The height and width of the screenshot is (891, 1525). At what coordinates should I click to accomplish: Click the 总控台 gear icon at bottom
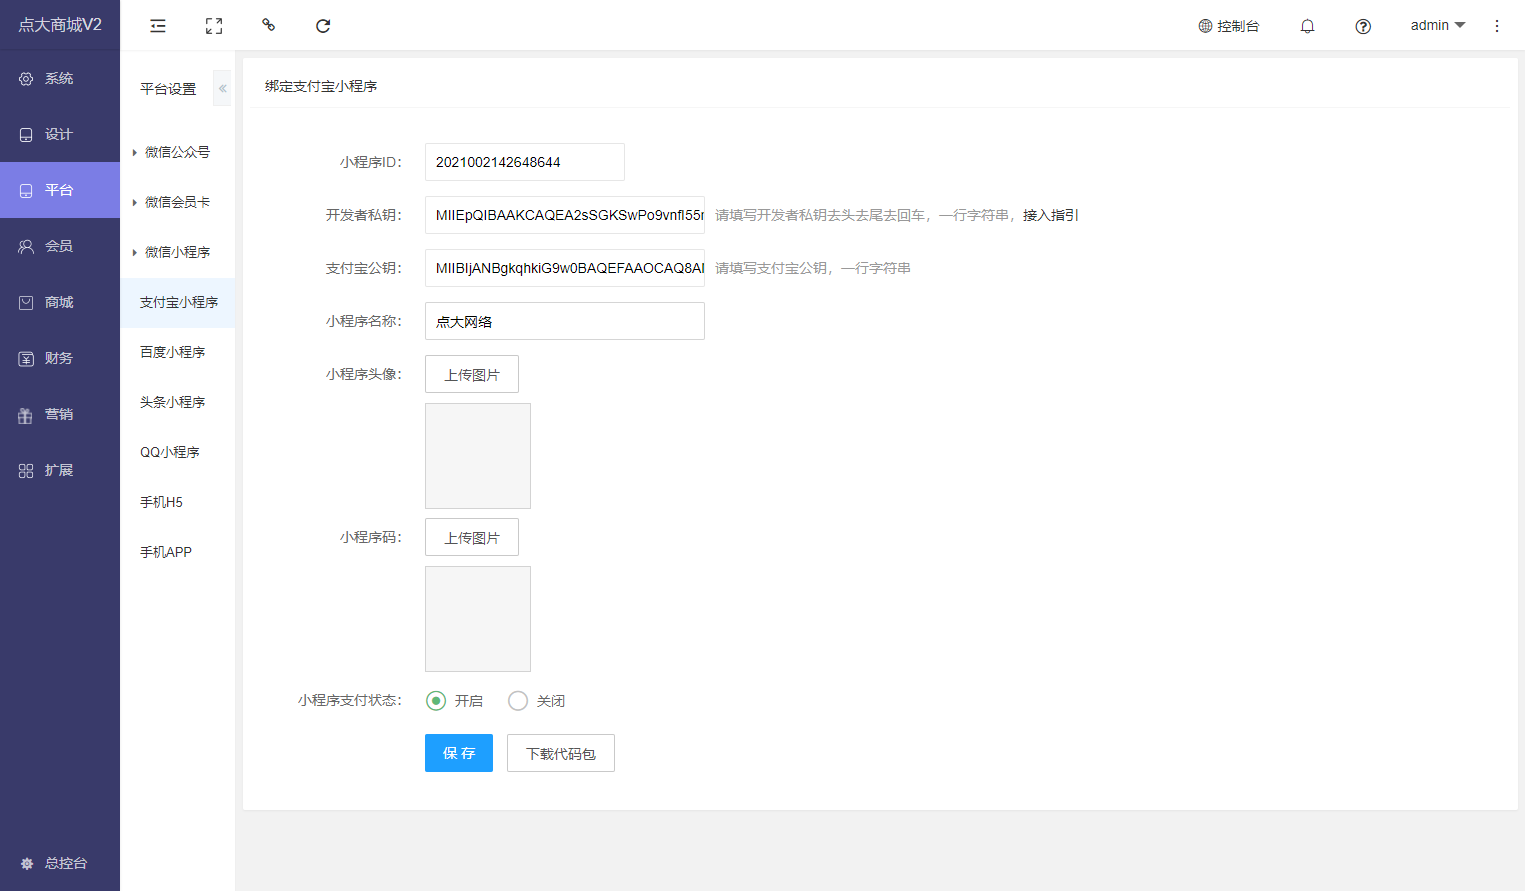coord(27,863)
